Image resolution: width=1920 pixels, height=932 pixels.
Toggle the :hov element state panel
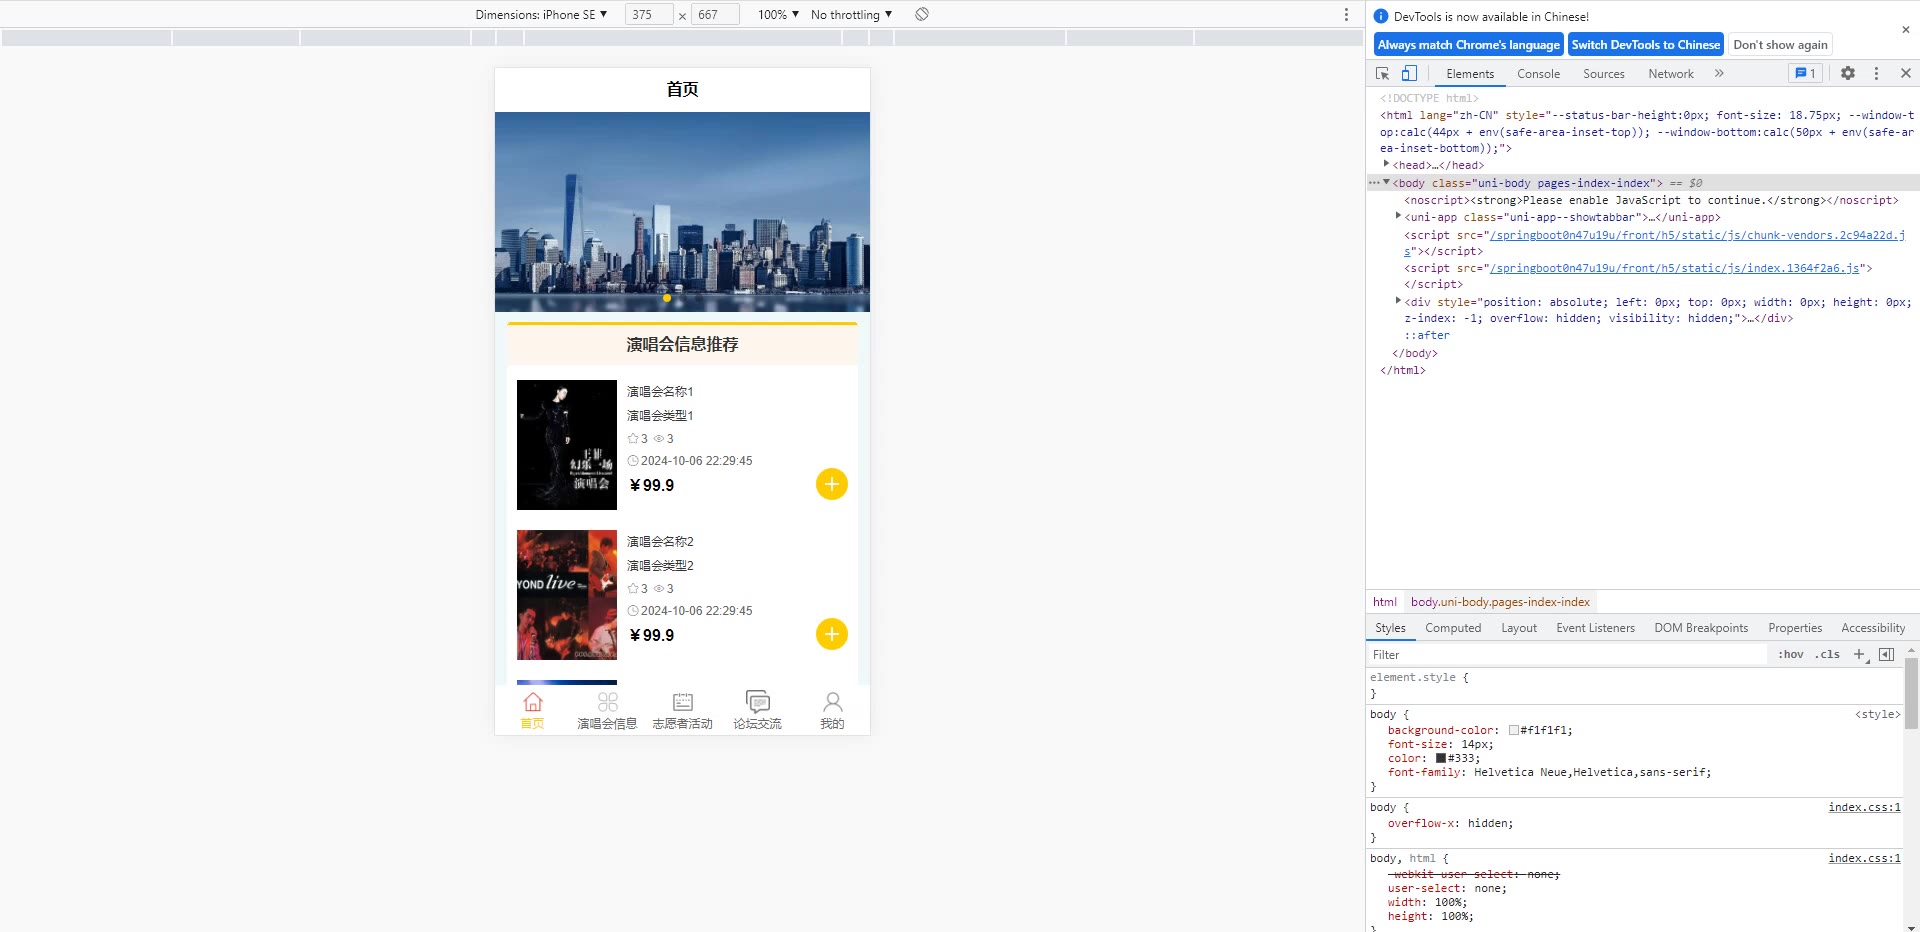1790,655
